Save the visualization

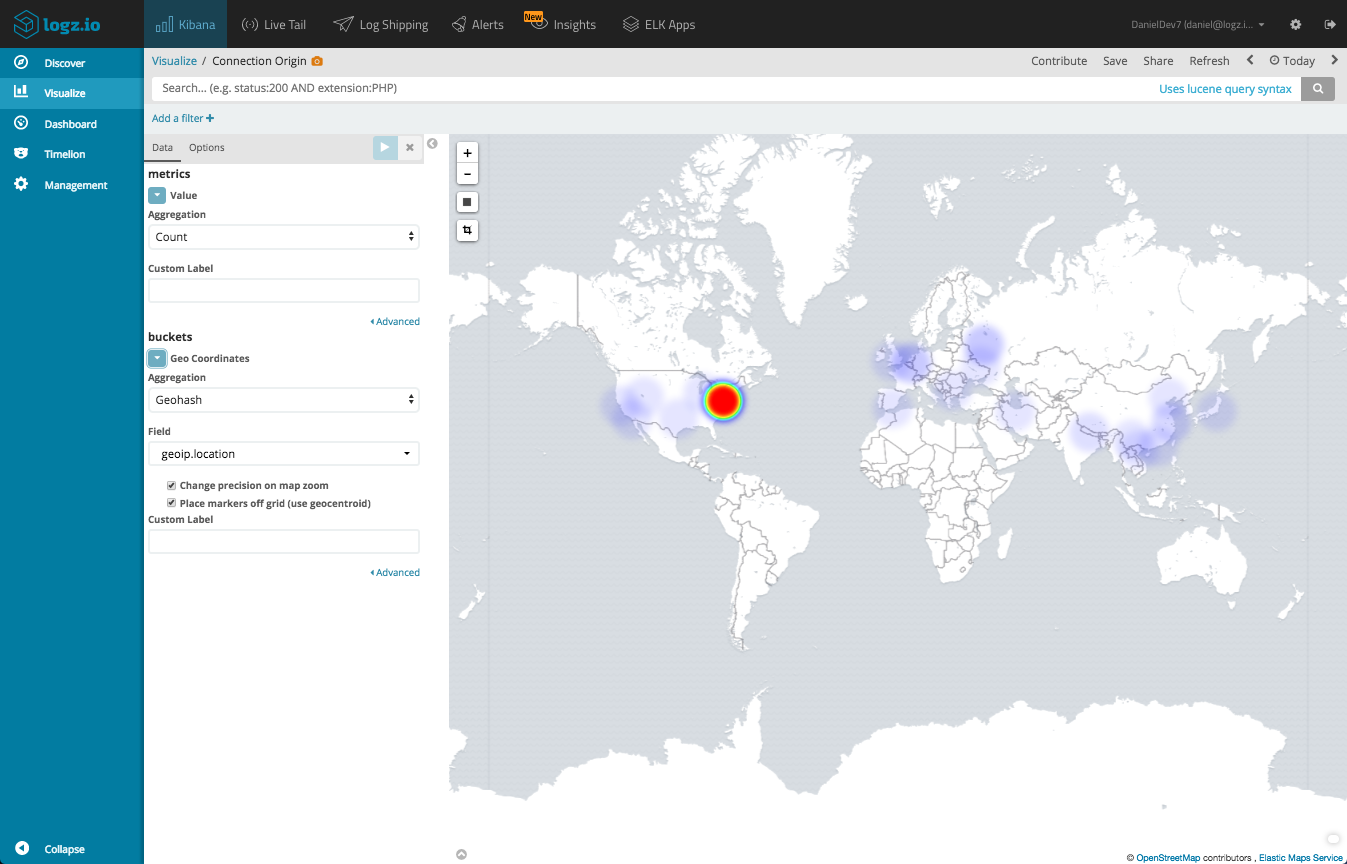click(1115, 61)
